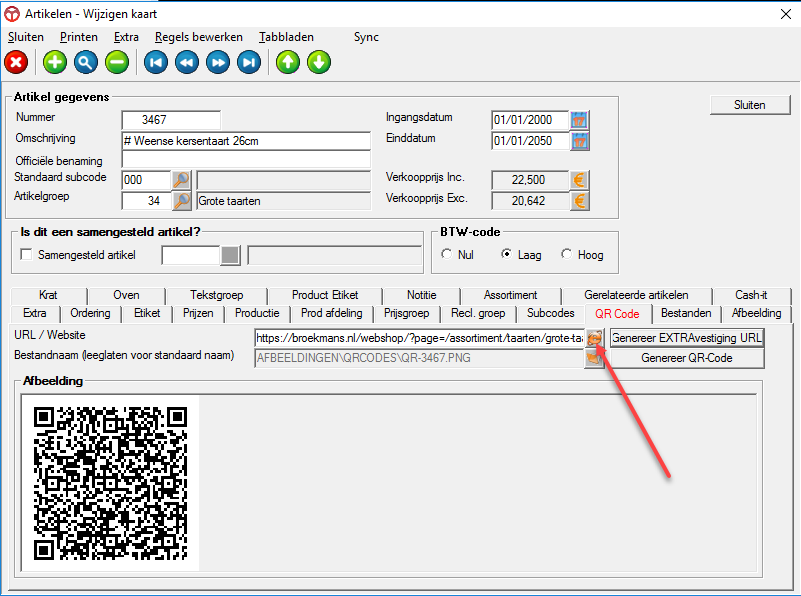Click the blue magnifier search toolbar icon

tap(86, 63)
